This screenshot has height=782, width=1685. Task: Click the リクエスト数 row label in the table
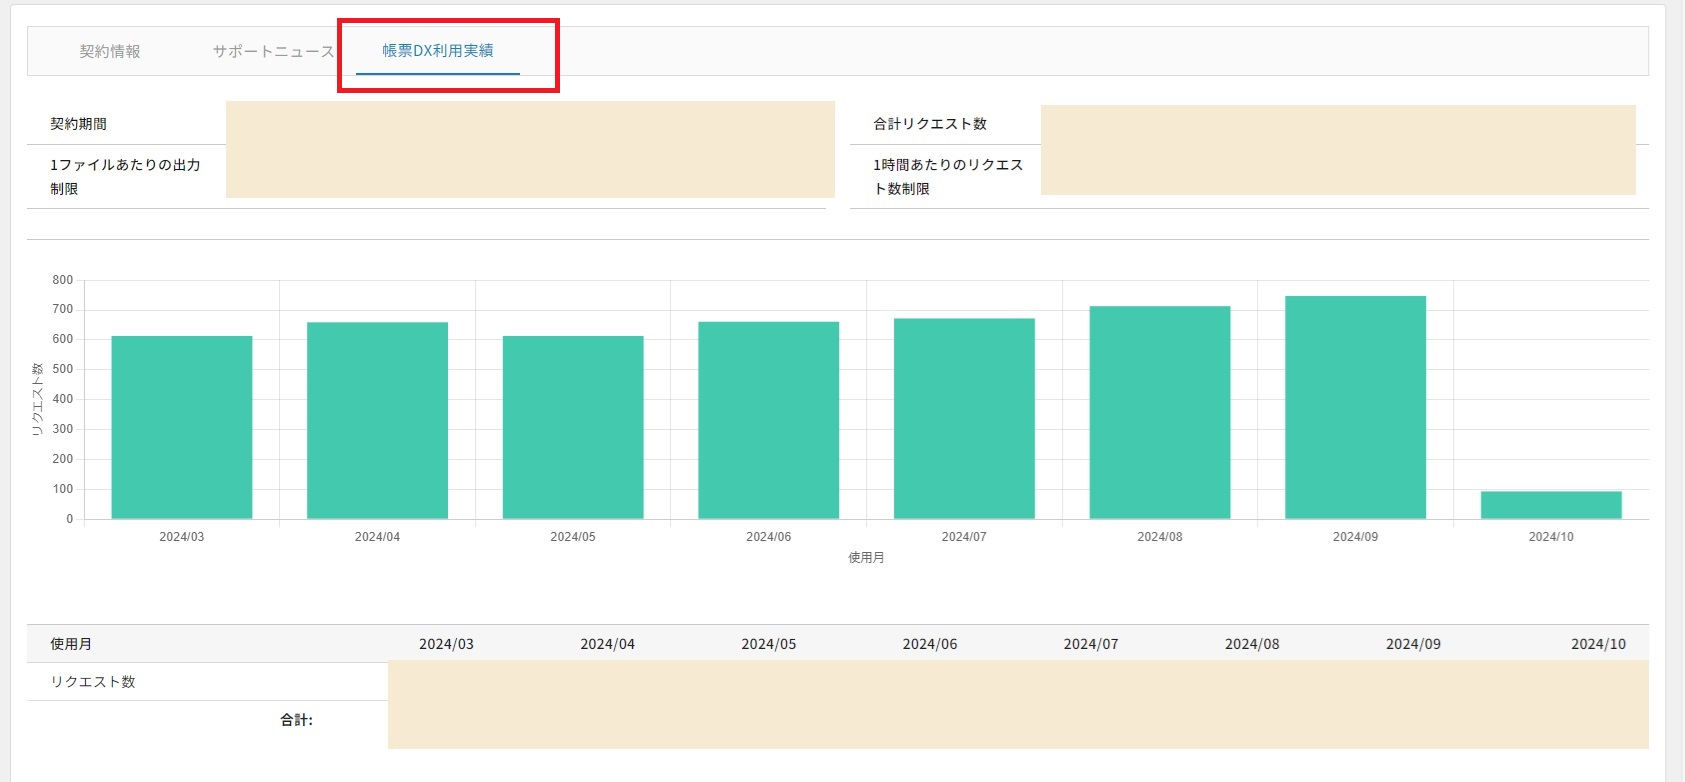(93, 682)
